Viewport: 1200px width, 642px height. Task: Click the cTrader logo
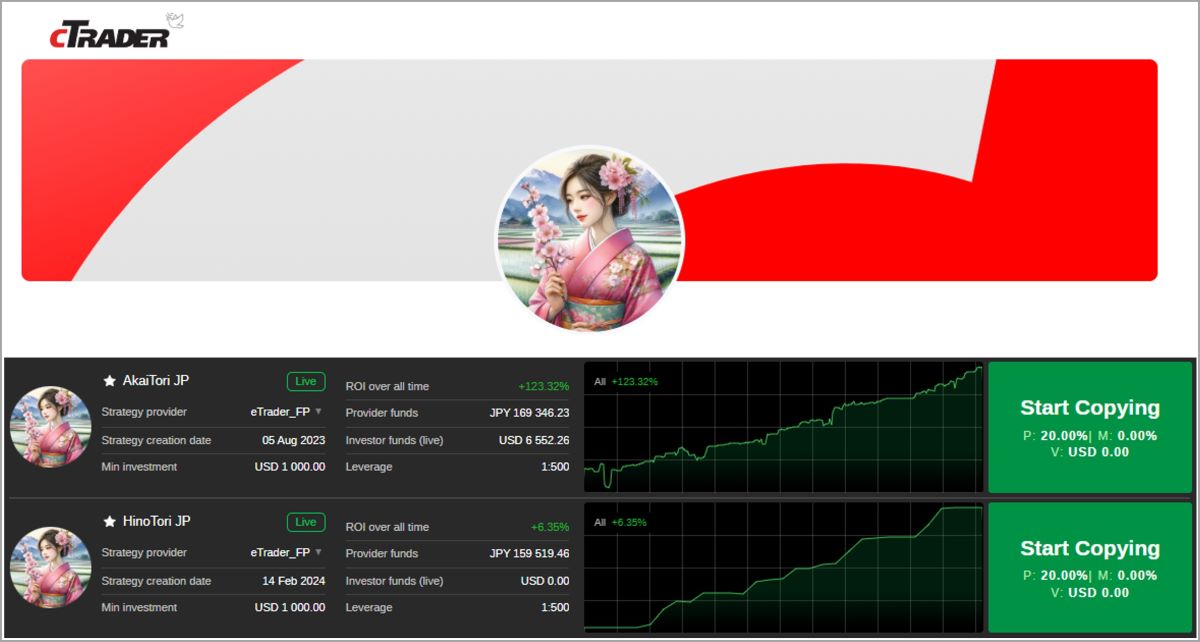[x=110, y=33]
